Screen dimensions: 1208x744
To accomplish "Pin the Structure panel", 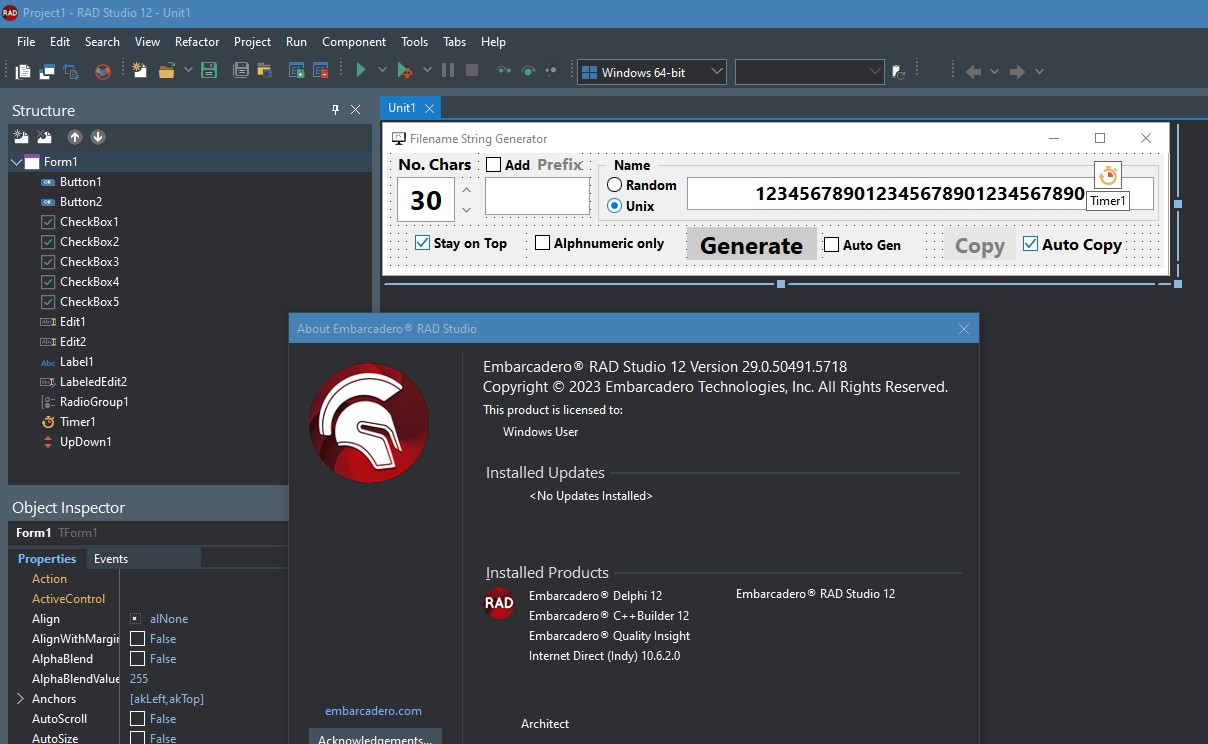I will [336, 110].
